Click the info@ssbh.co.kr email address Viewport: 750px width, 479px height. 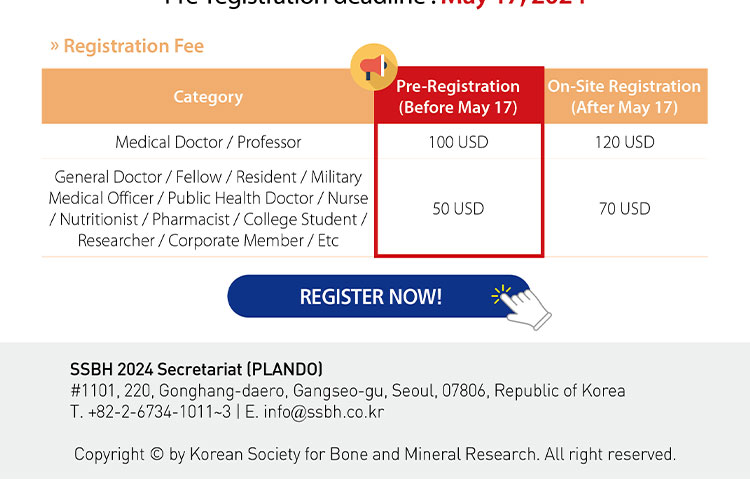pos(324,412)
